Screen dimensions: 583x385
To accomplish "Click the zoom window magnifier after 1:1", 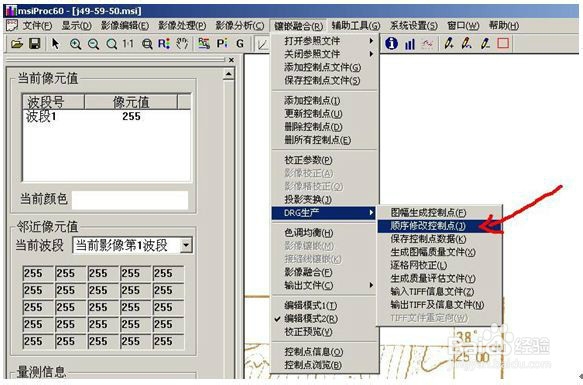I will [147, 44].
